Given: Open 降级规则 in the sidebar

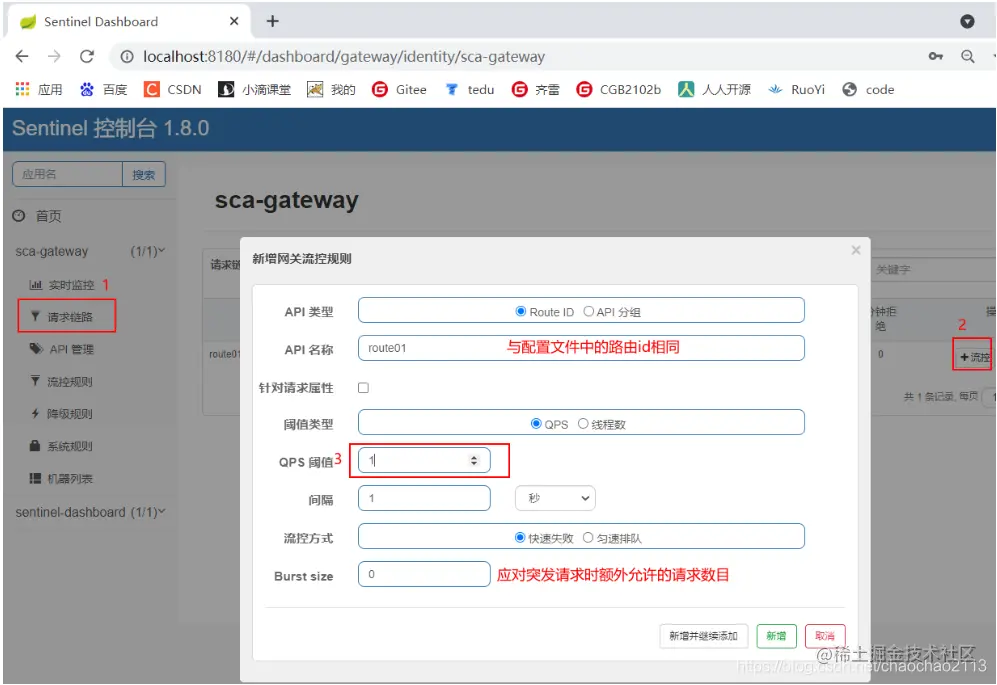Looking at the screenshot, I should click(62, 414).
